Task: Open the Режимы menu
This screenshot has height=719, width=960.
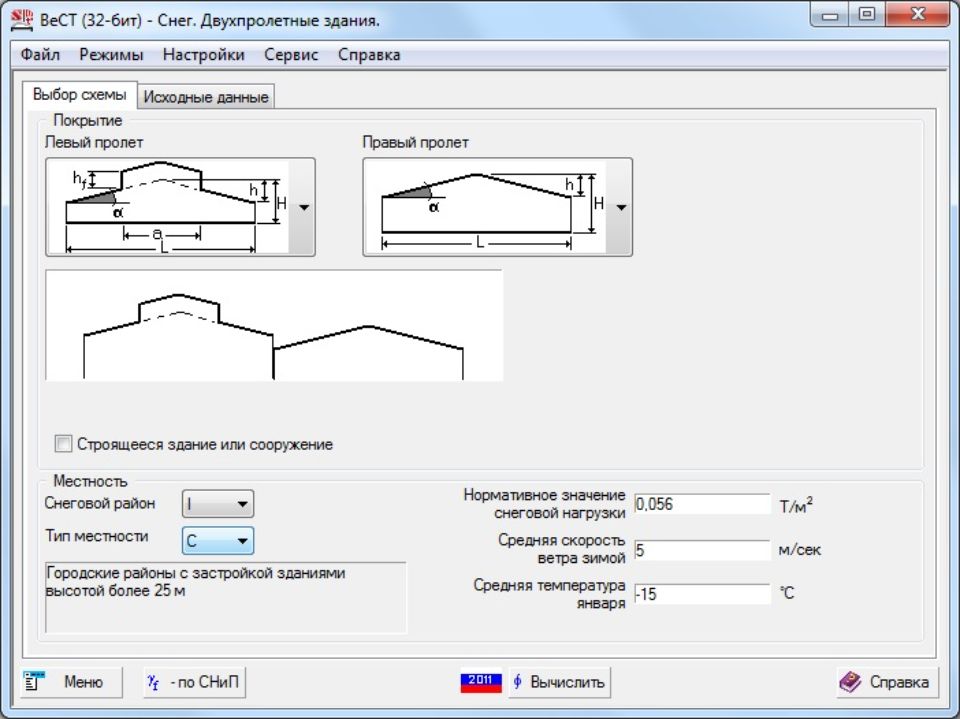Action: (111, 55)
